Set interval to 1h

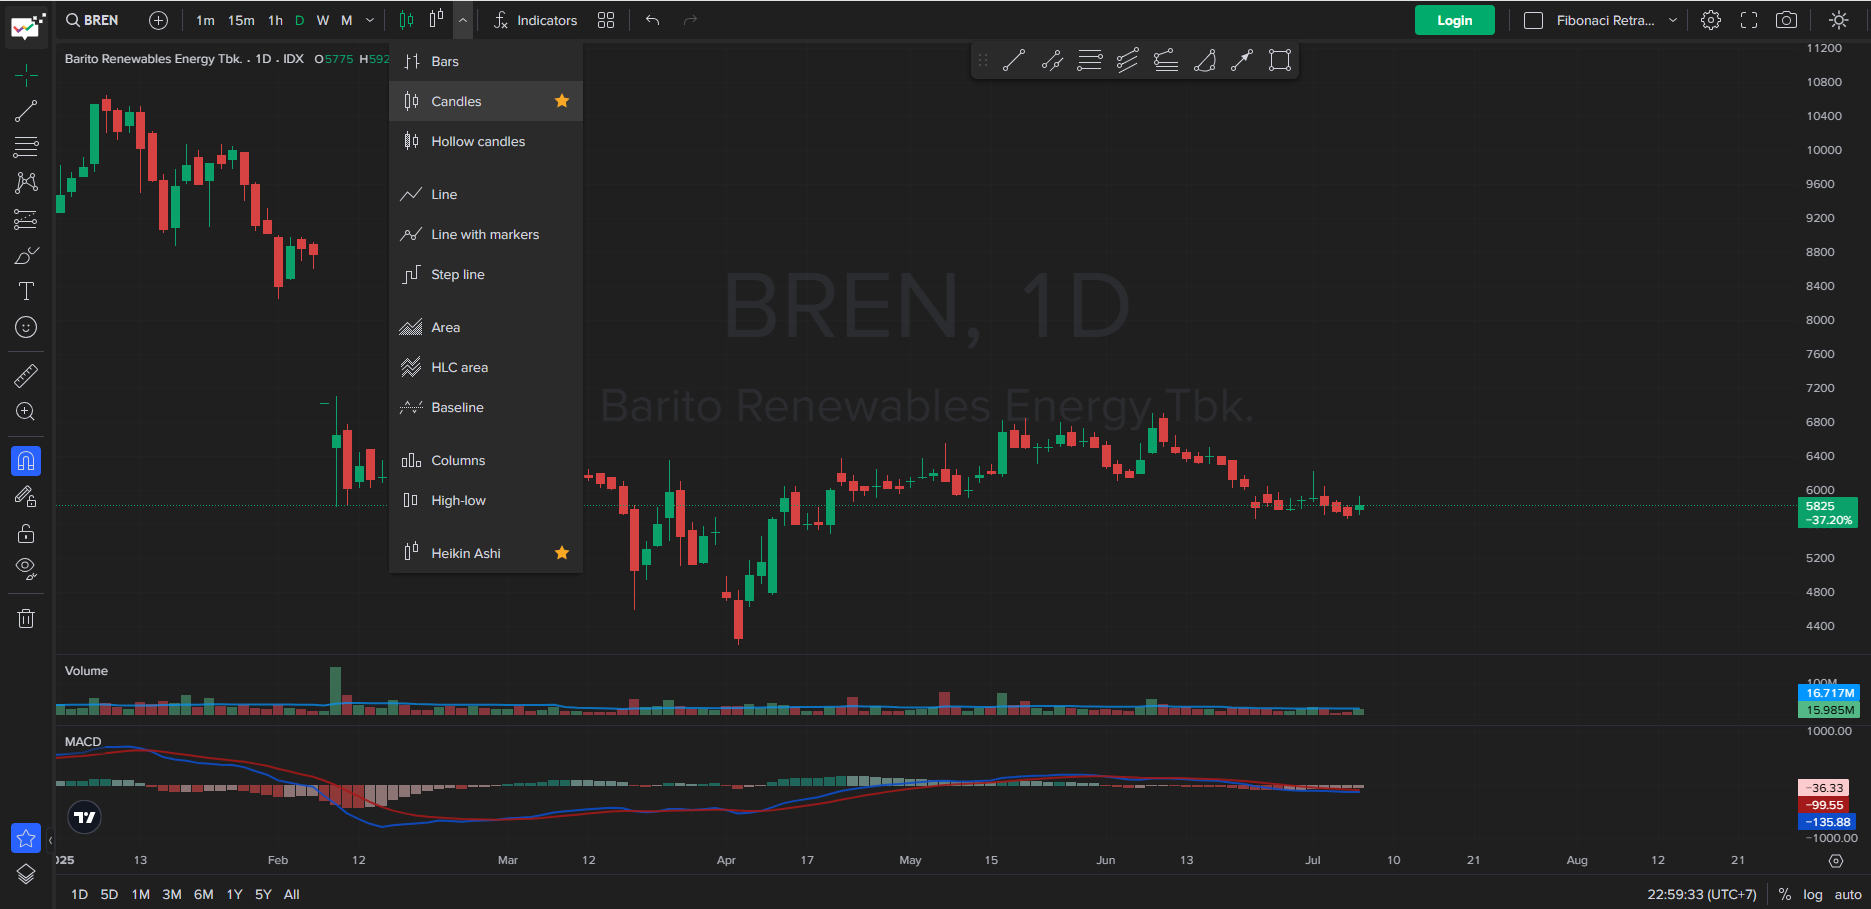pyautogui.click(x=275, y=20)
